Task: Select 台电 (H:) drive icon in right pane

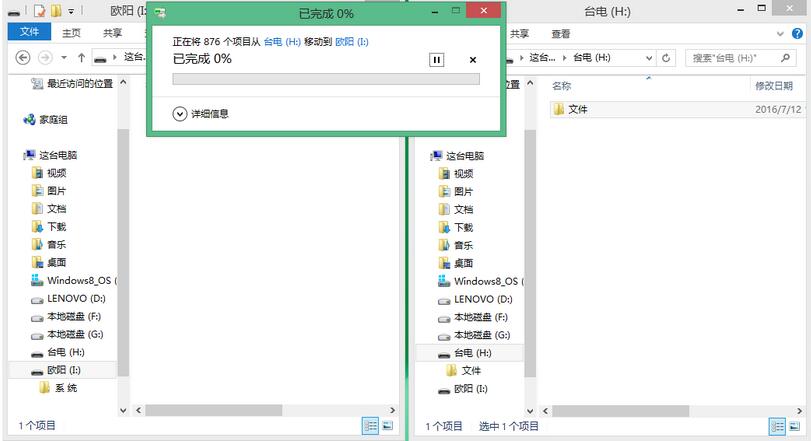Action: tap(444, 355)
